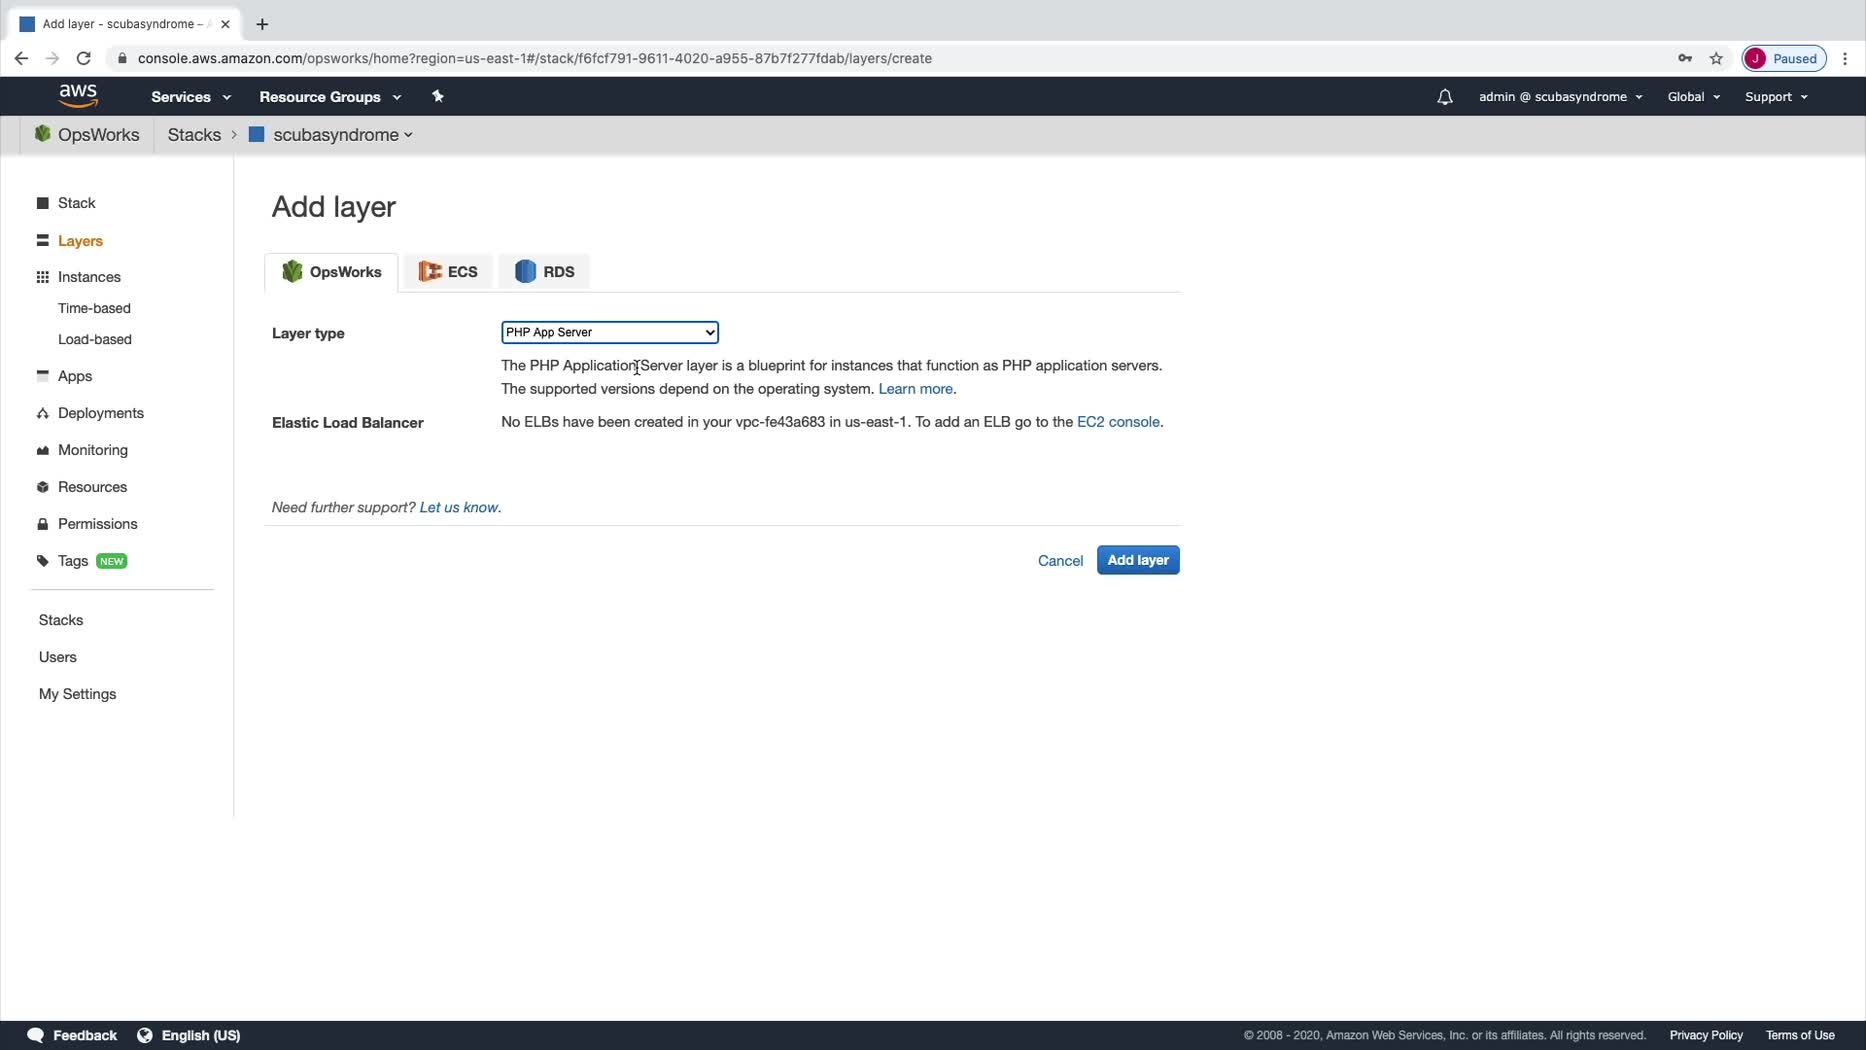
Task: Click the Apps sidebar icon
Action: click(x=42, y=376)
